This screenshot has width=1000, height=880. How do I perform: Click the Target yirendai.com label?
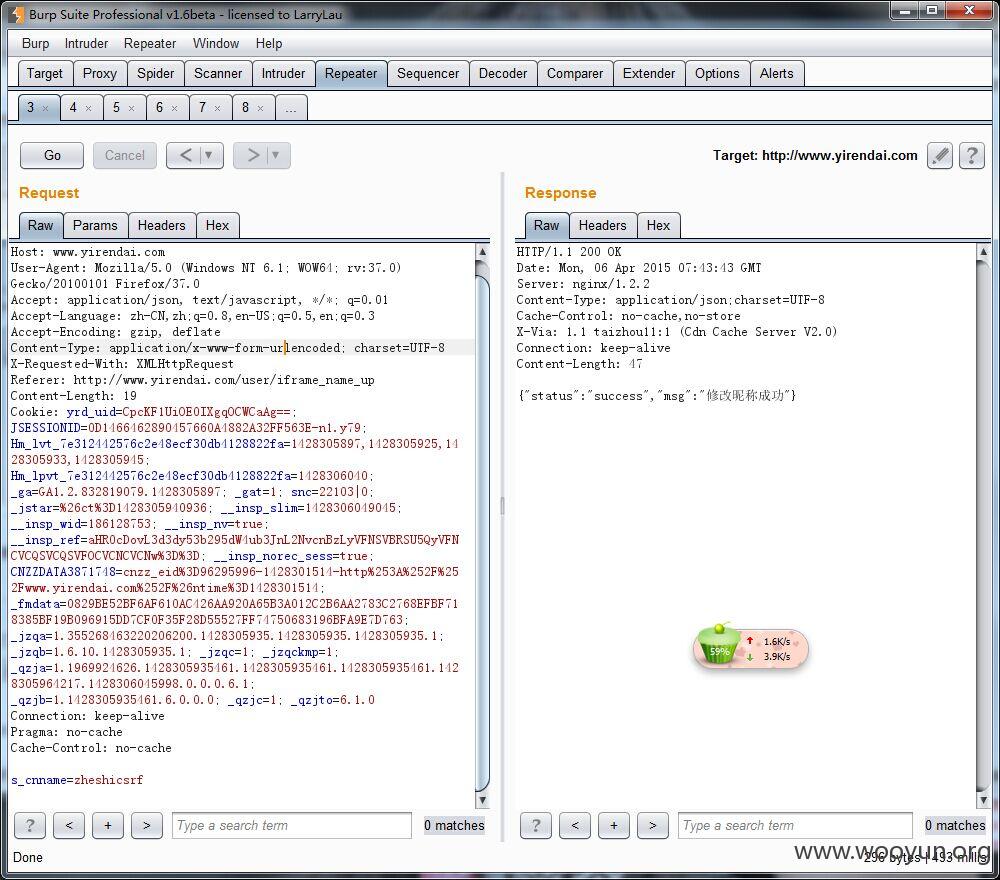[815, 156]
